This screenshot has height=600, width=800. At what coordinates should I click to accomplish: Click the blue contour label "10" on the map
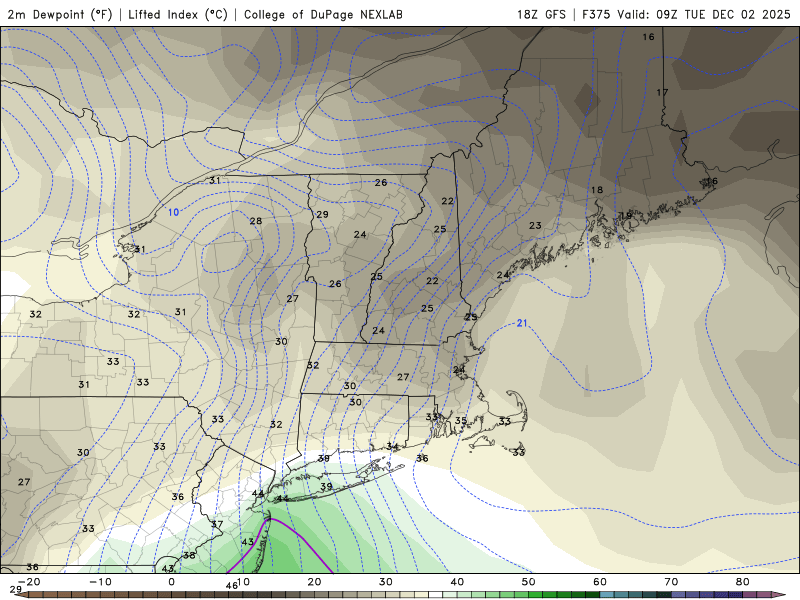click(x=173, y=212)
